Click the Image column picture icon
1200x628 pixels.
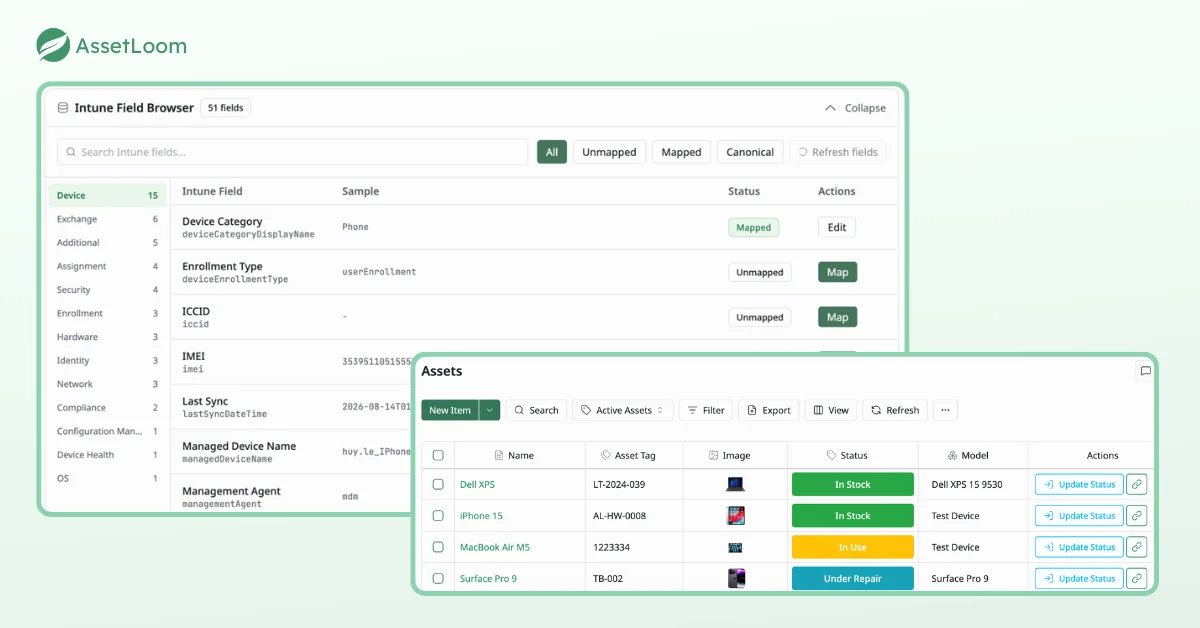(x=714, y=455)
